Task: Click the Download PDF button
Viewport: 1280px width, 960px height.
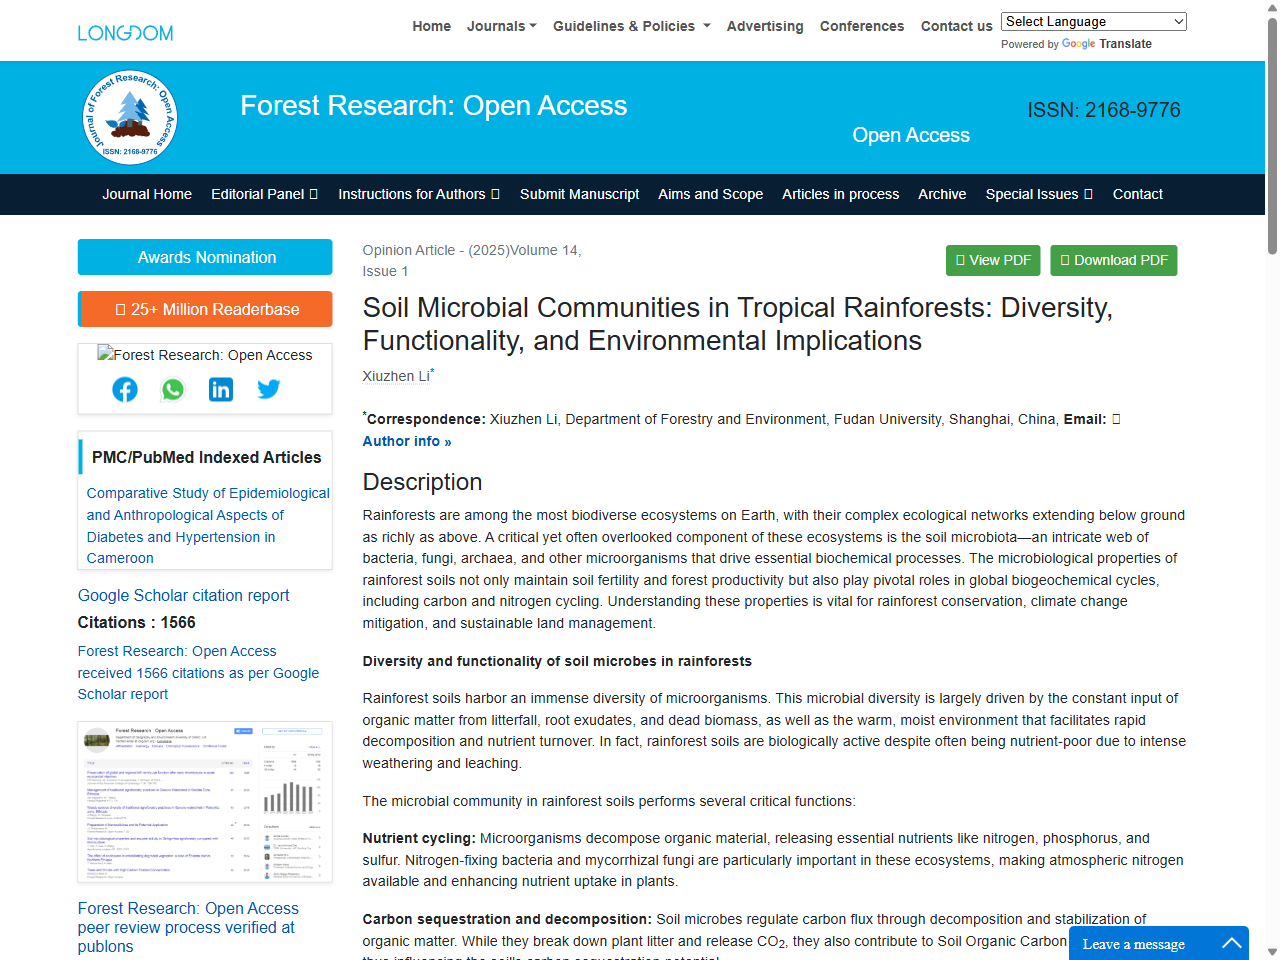Action: coord(1113,260)
